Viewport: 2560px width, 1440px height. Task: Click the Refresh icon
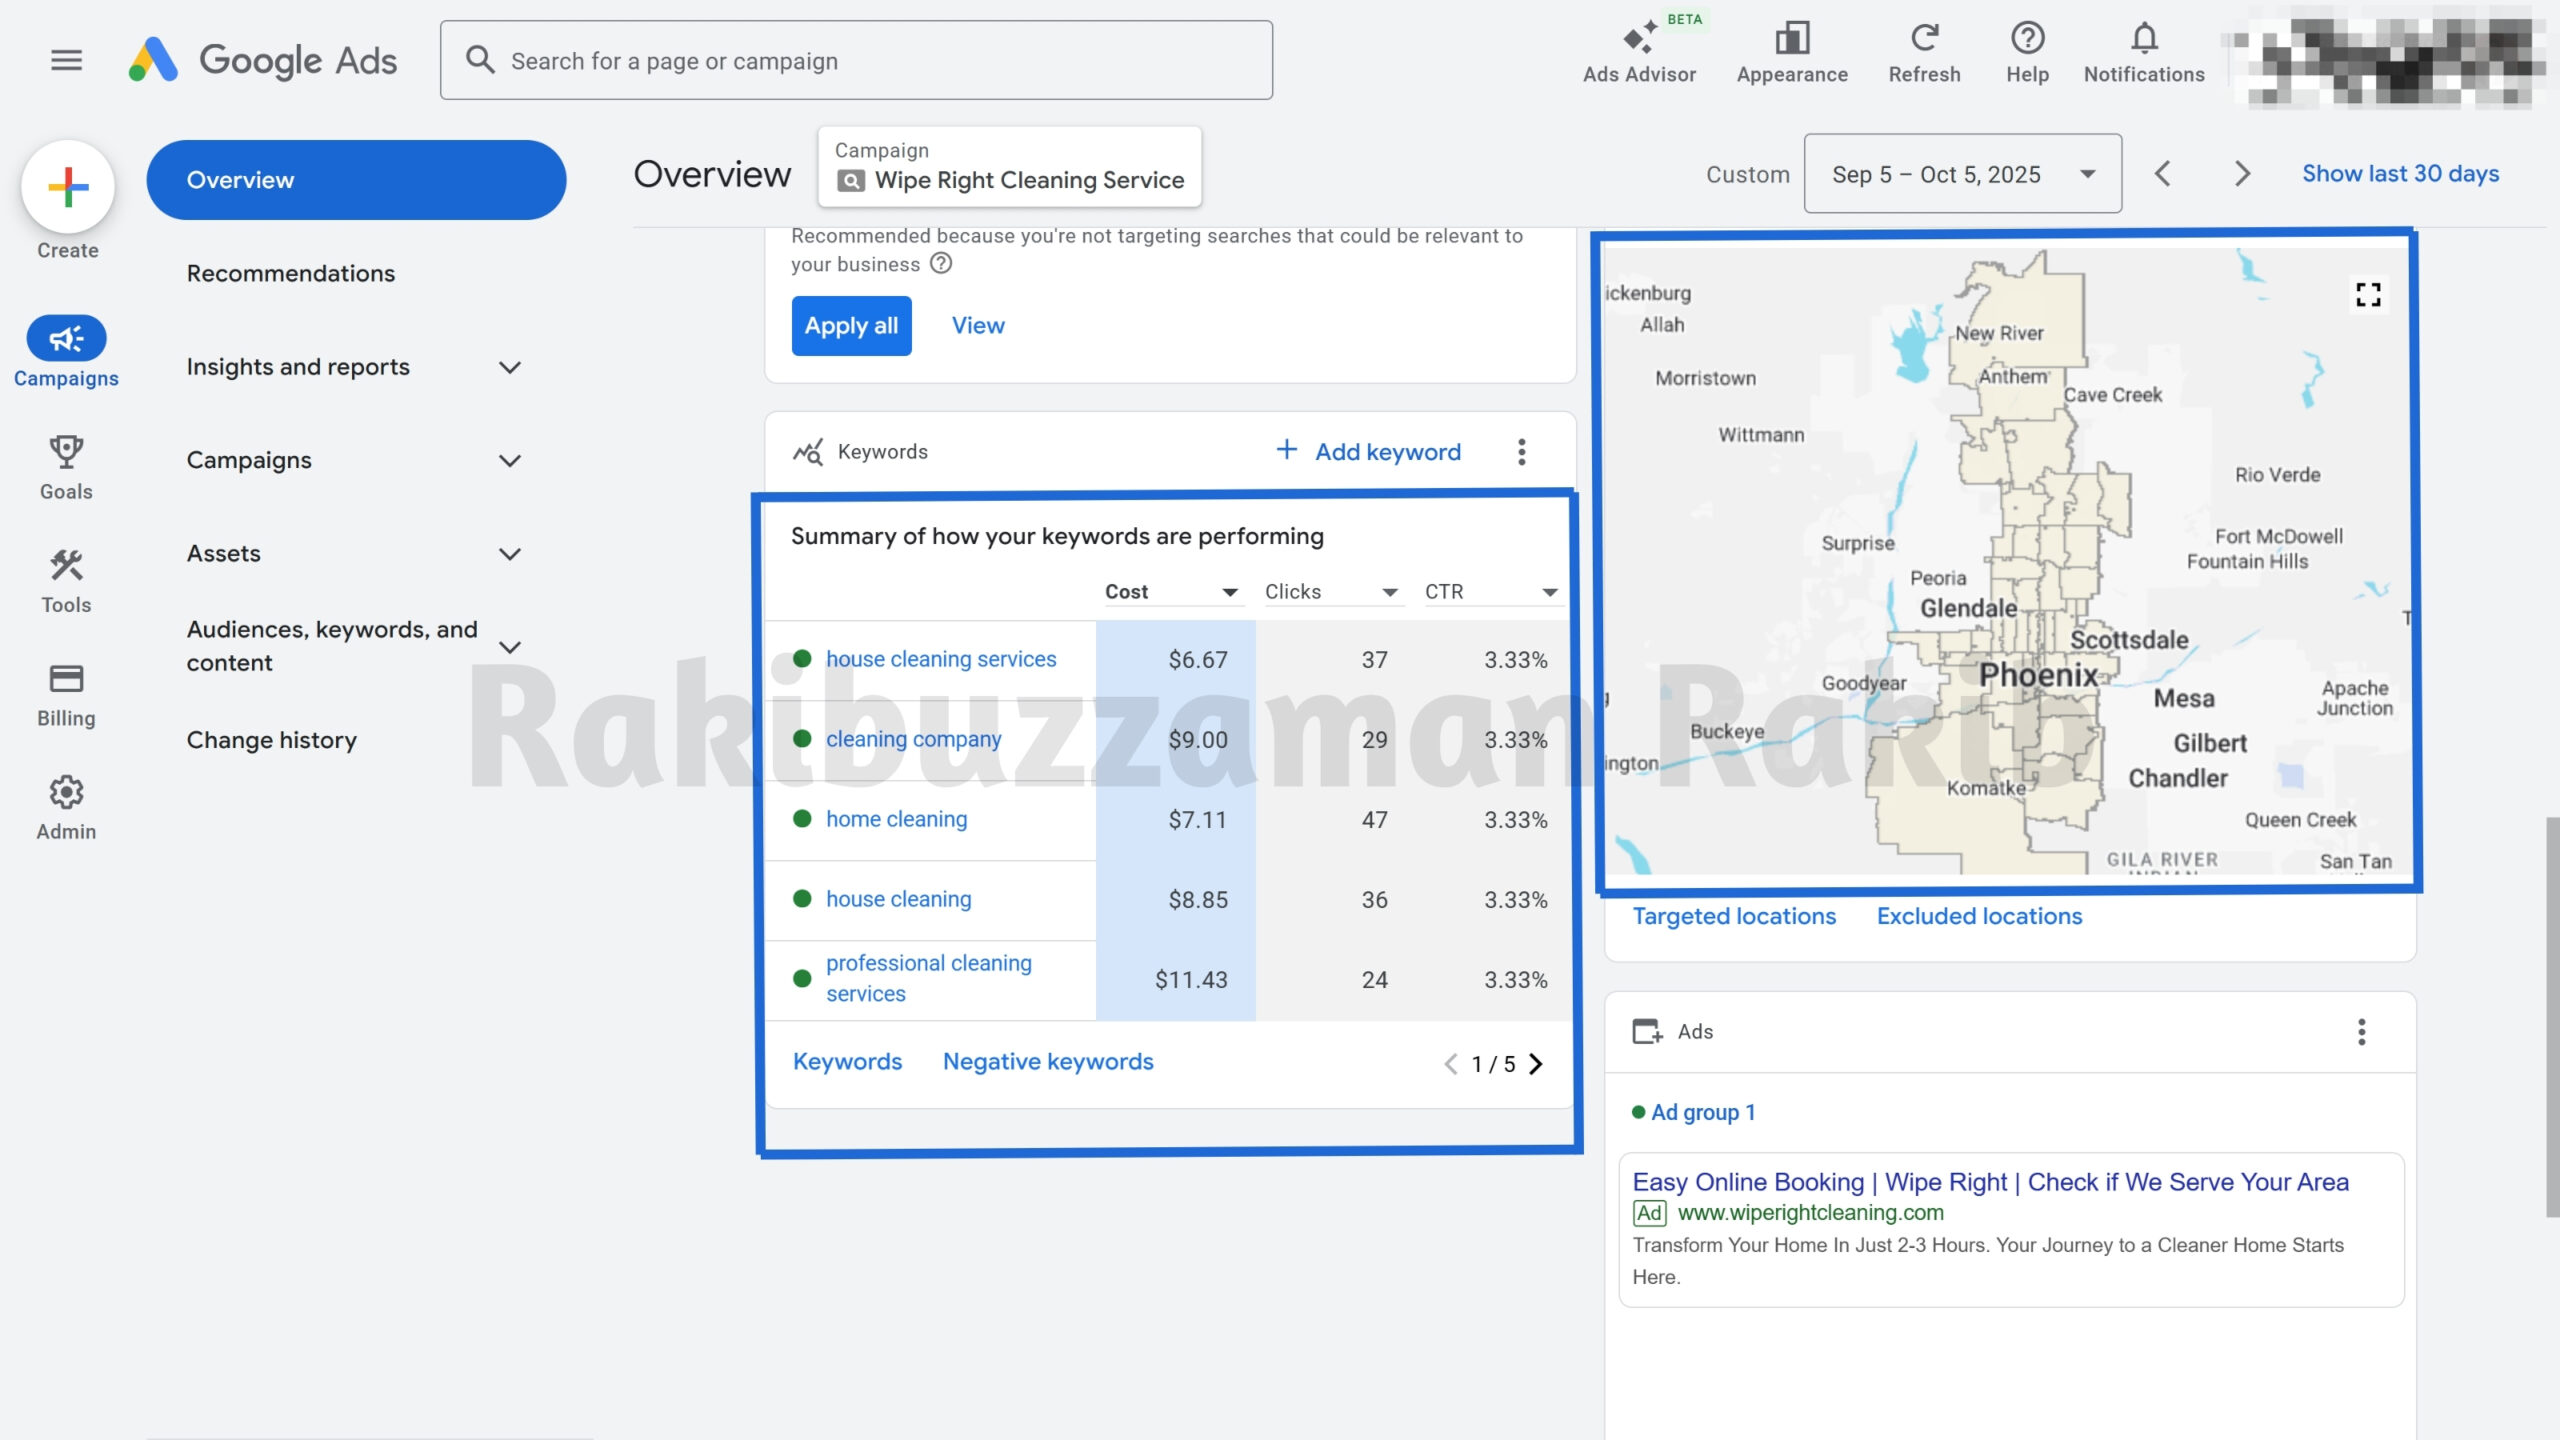tap(1924, 40)
